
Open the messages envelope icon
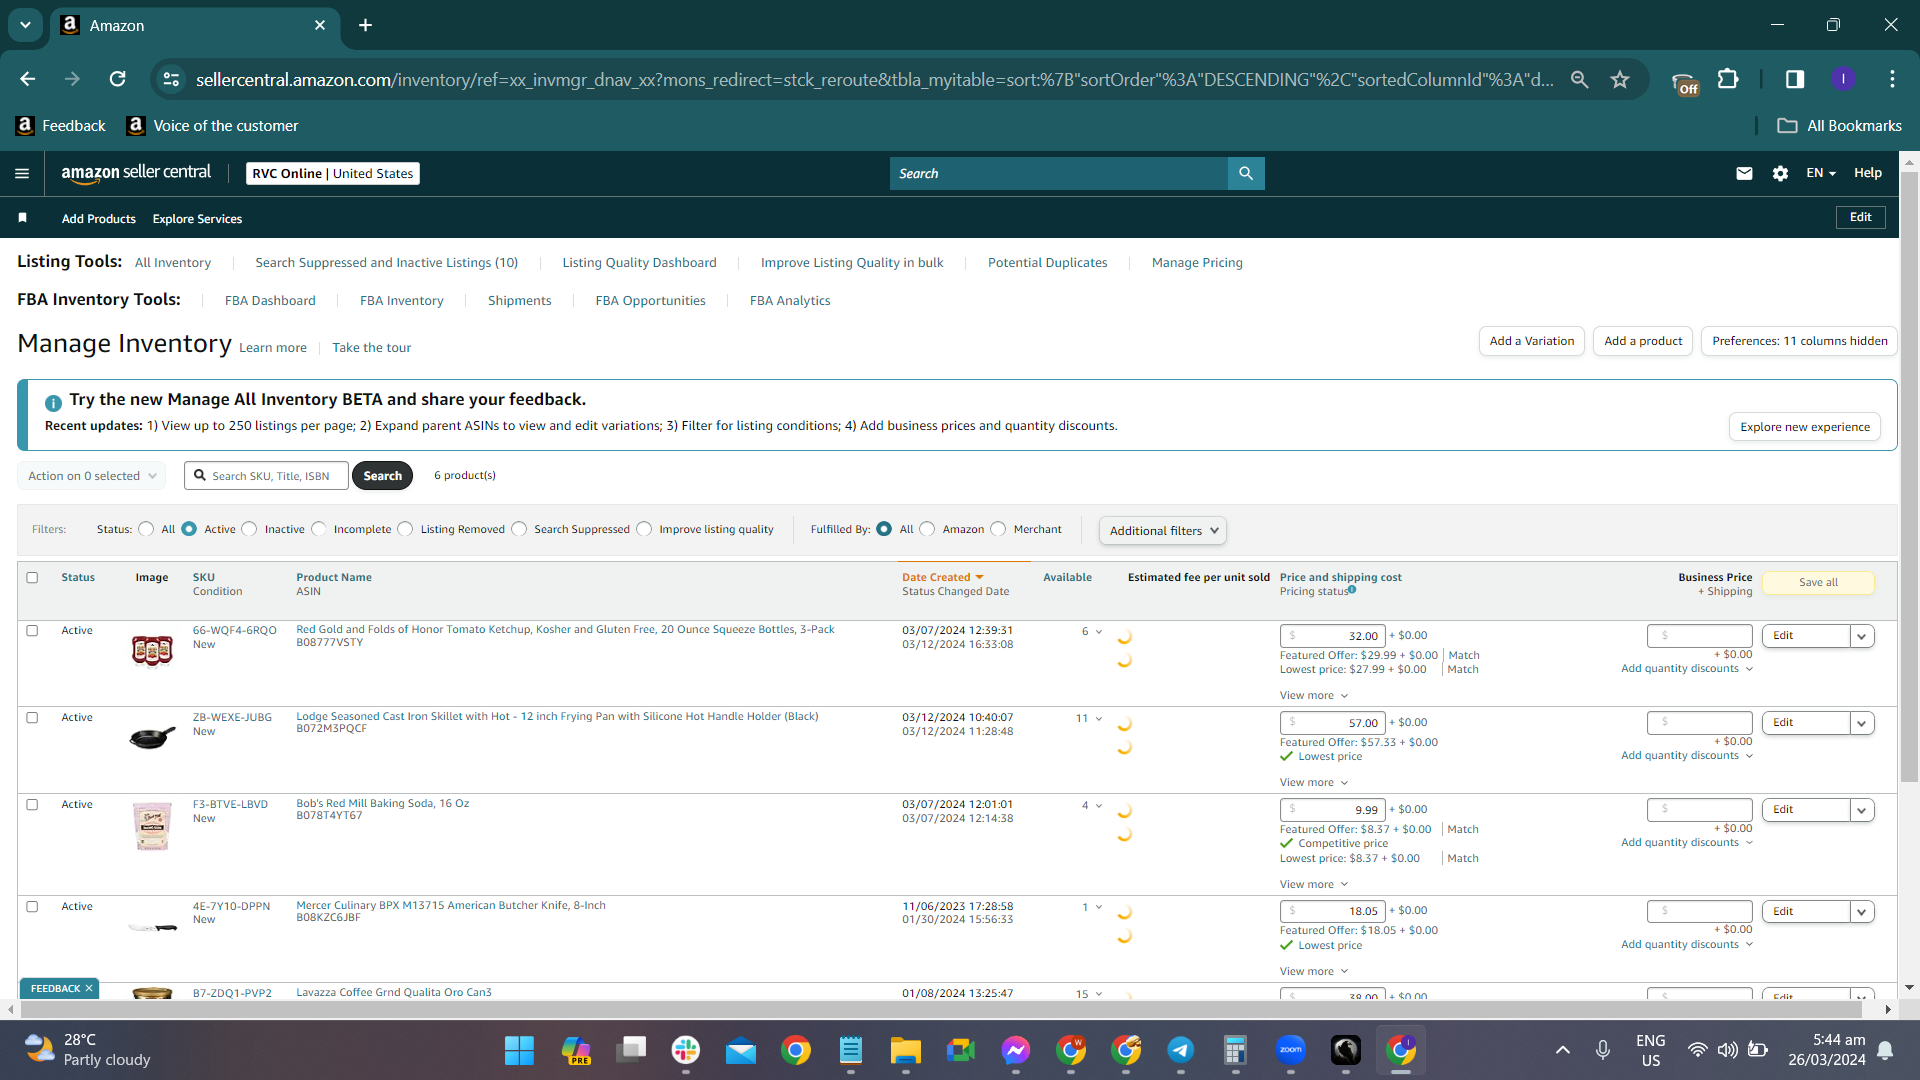(1744, 173)
